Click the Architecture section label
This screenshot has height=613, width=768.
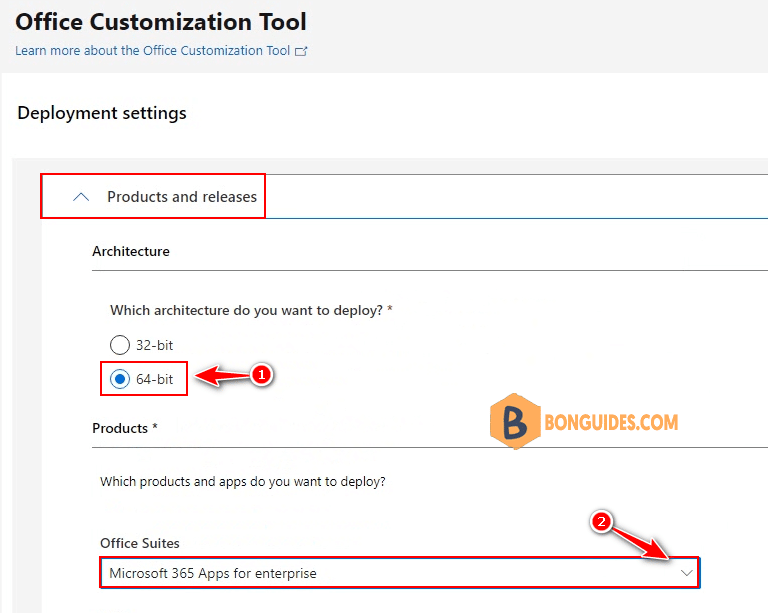pyautogui.click(x=131, y=251)
